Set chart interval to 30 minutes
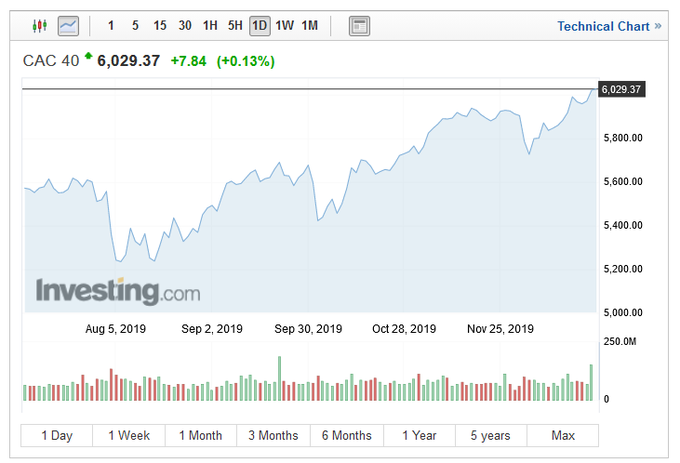This screenshot has width=680, height=463. pyautogui.click(x=185, y=26)
